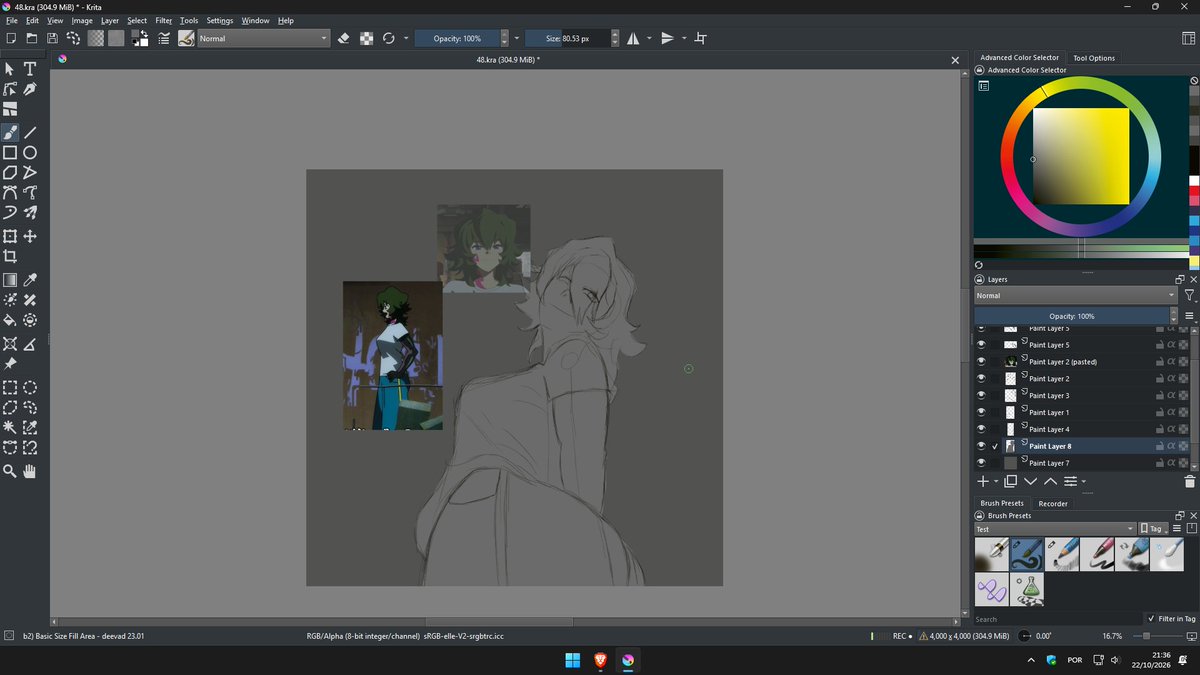Expand the vertical mirror options arrow
This screenshot has height=675, width=1200.
click(x=684, y=38)
